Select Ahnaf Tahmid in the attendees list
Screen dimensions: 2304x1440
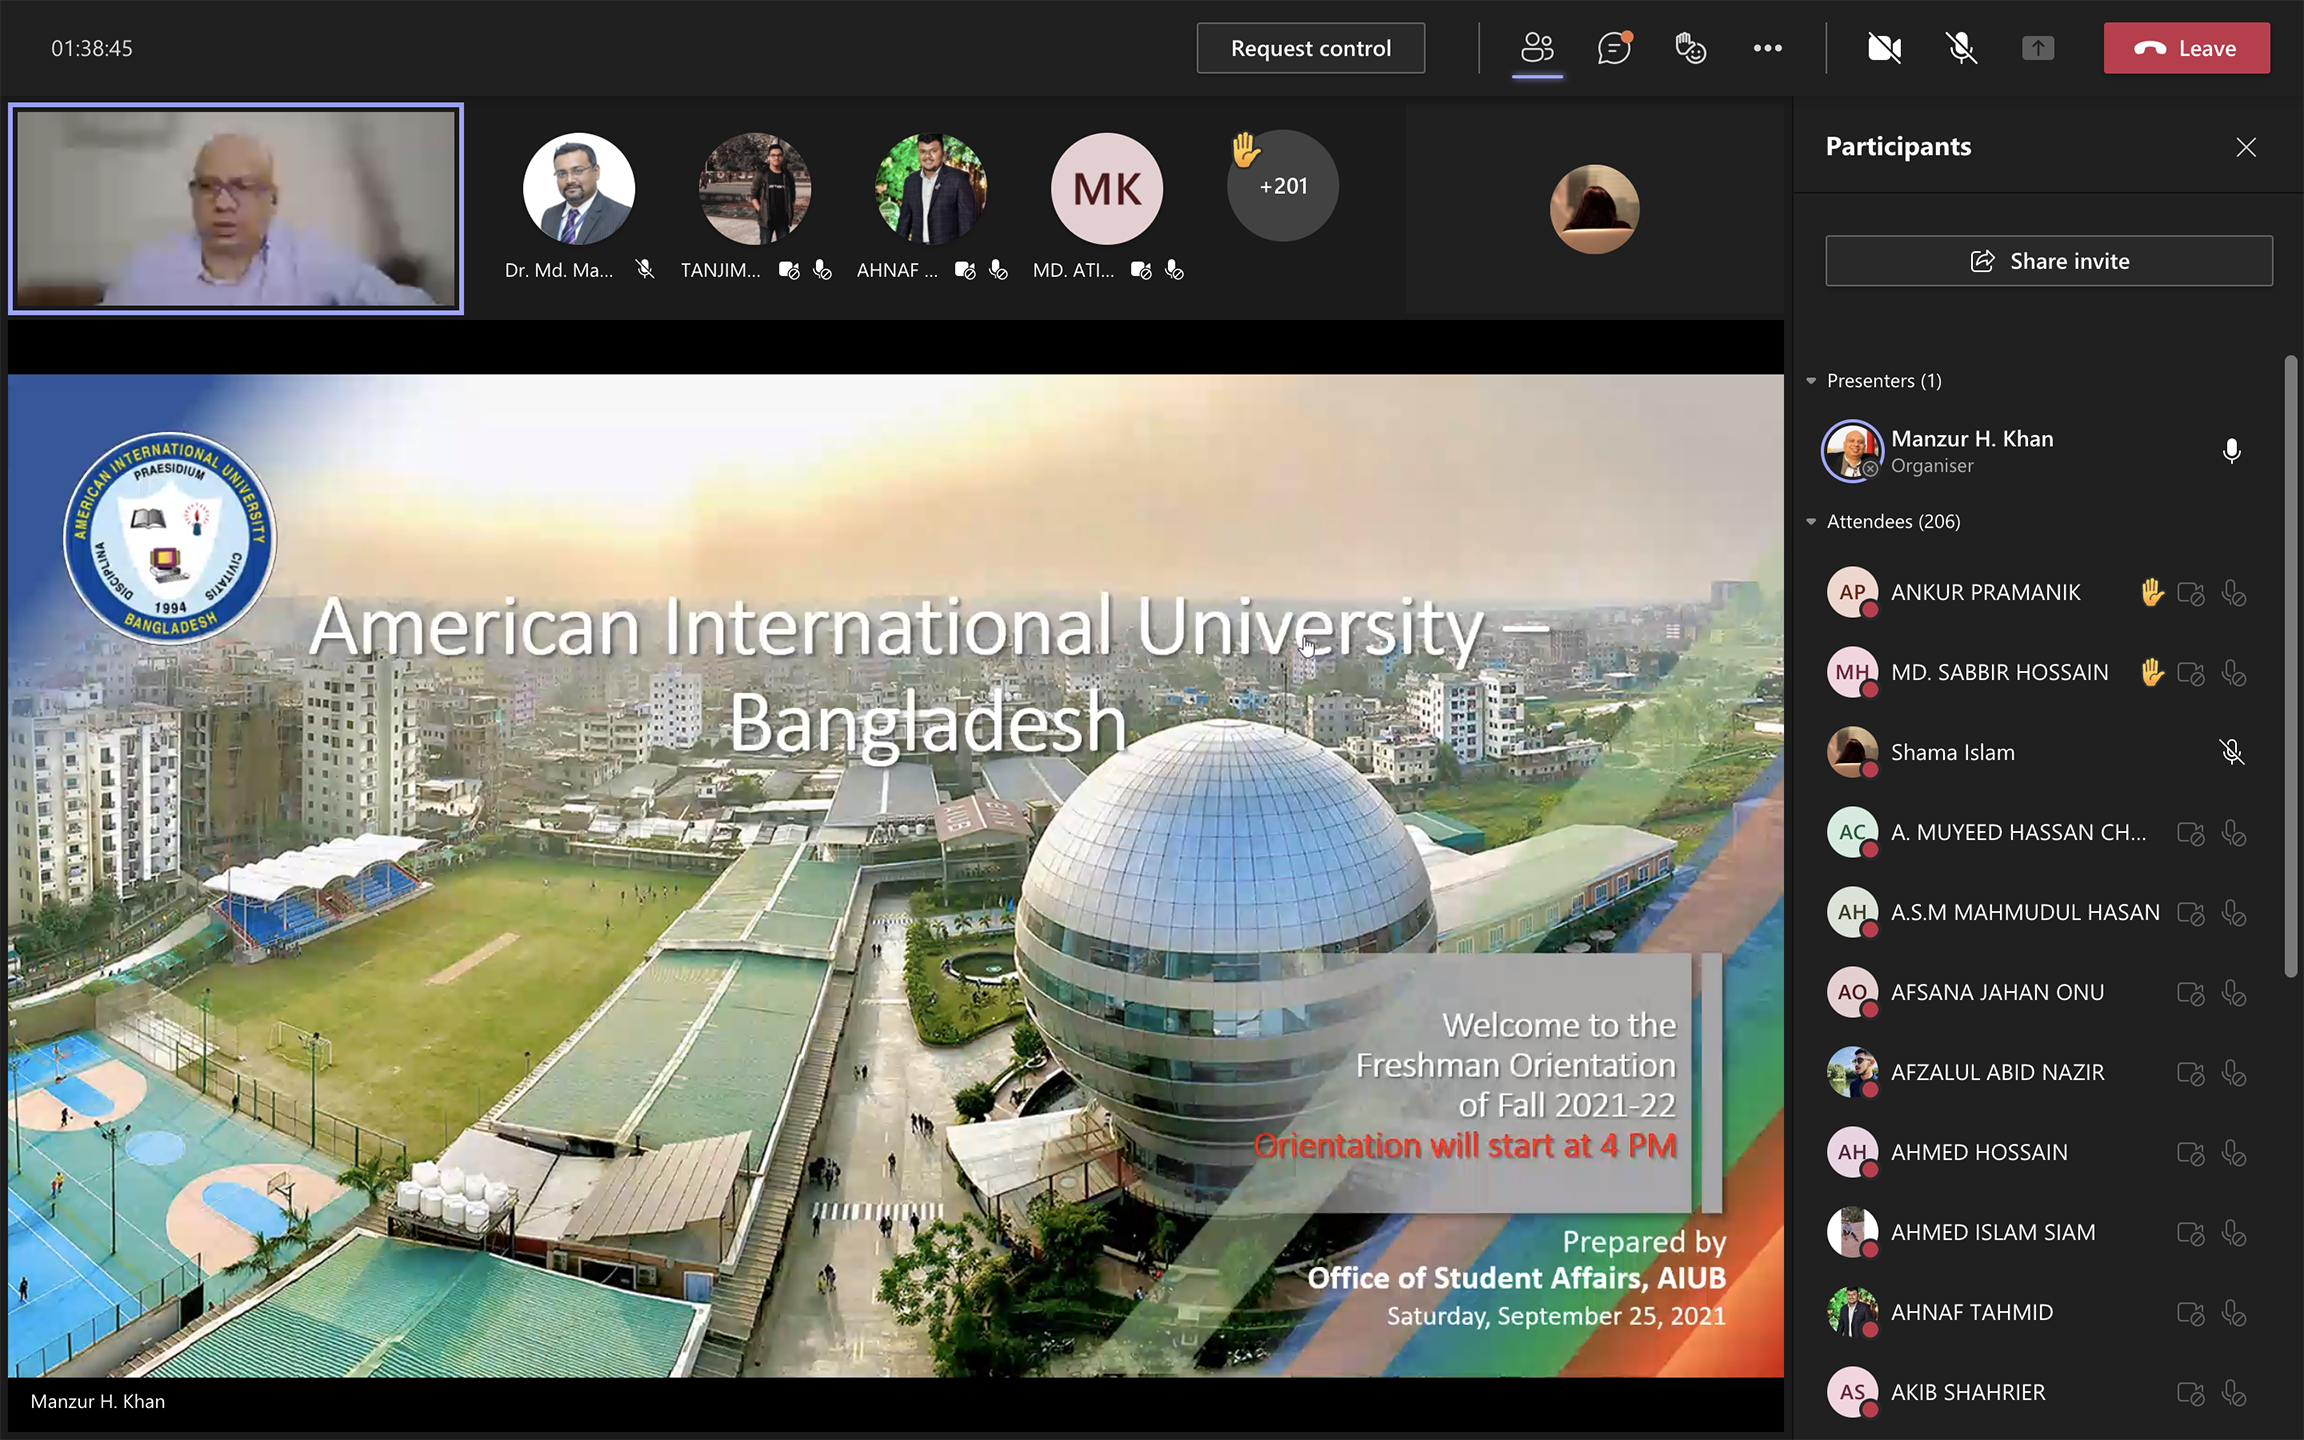1971,1312
